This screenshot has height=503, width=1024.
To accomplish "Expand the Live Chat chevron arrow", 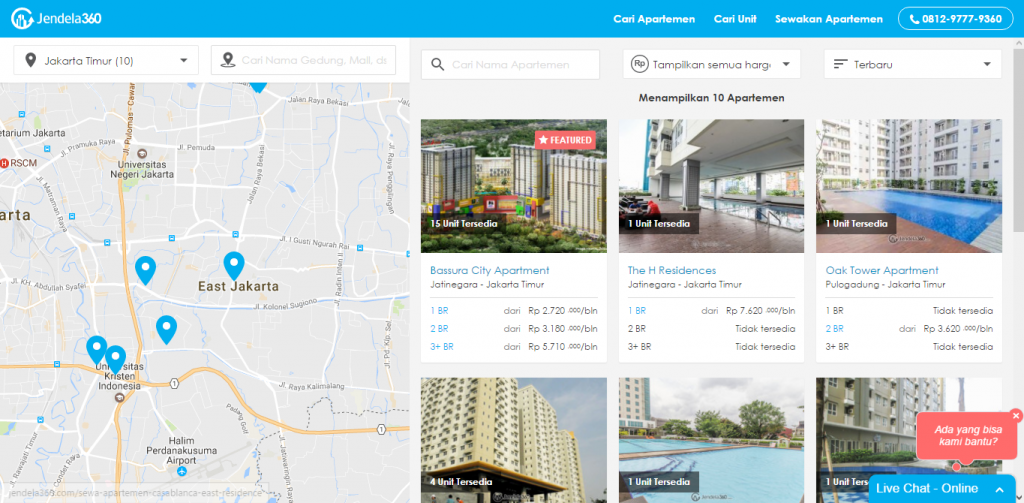I will click(999, 489).
